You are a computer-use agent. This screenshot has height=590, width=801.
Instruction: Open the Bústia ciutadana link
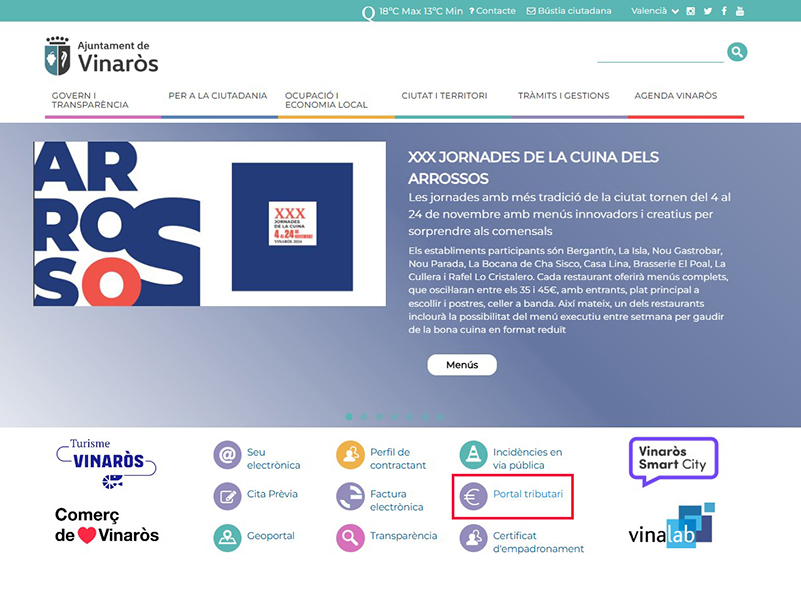pyautogui.click(x=569, y=11)
